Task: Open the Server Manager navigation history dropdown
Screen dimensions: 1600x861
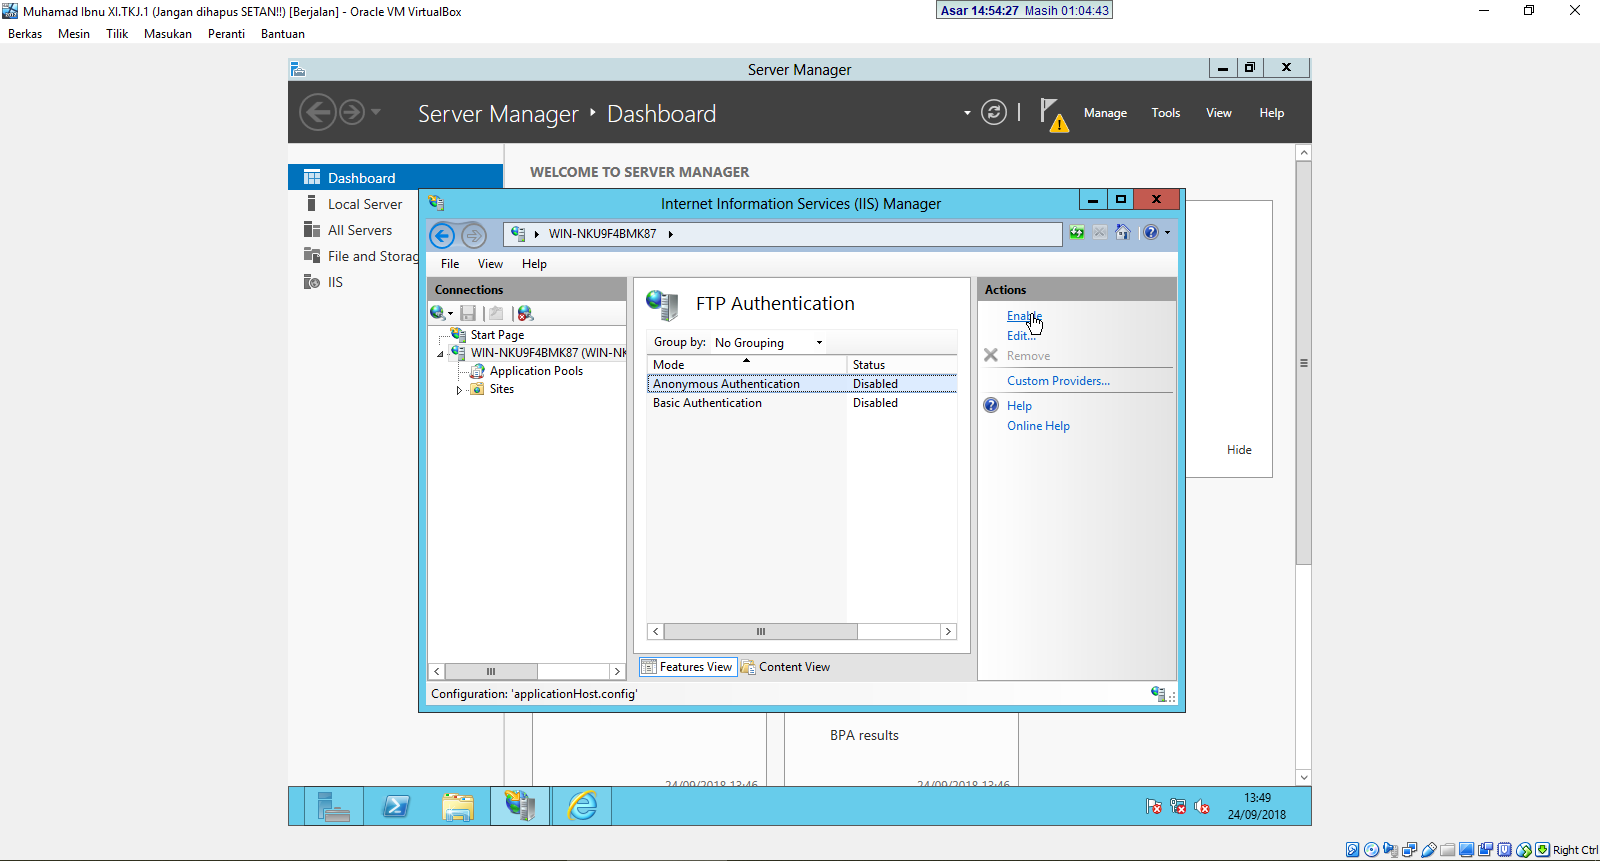Action: 376,112
